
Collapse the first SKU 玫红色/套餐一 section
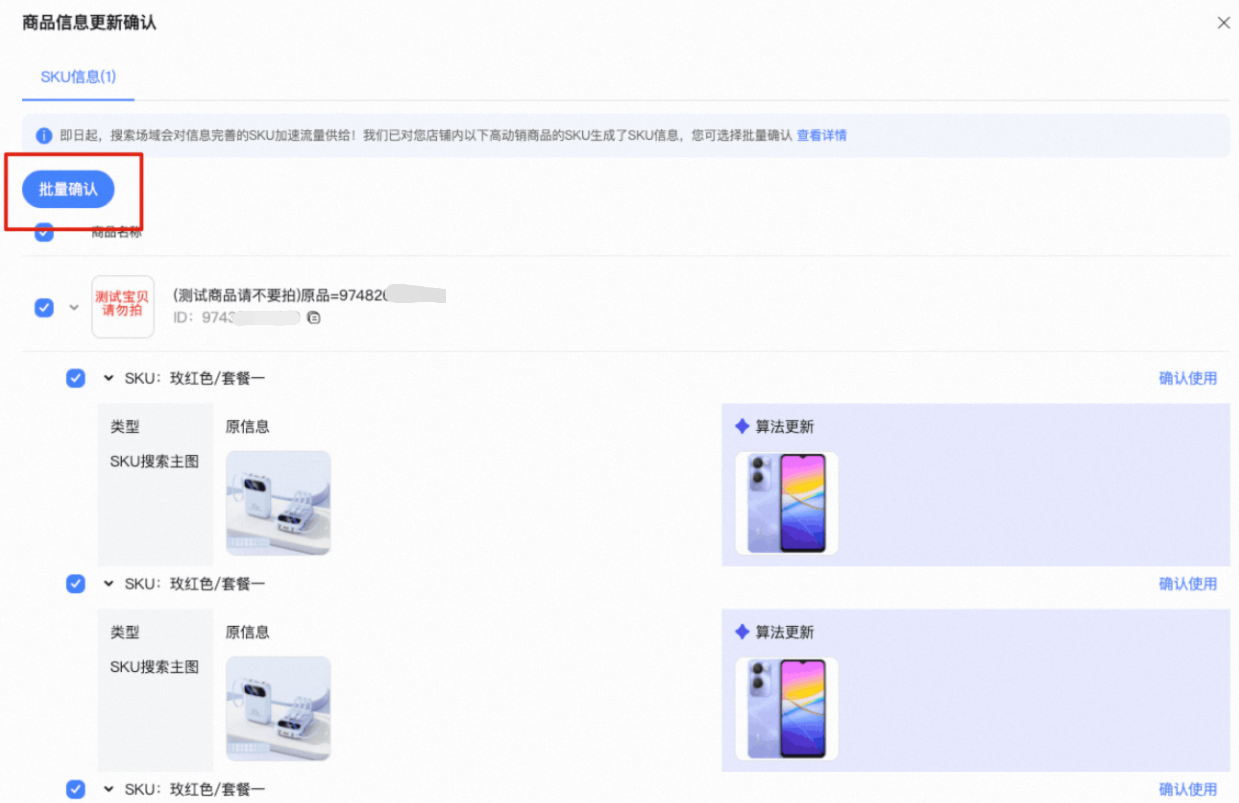[x=108, y=378]
